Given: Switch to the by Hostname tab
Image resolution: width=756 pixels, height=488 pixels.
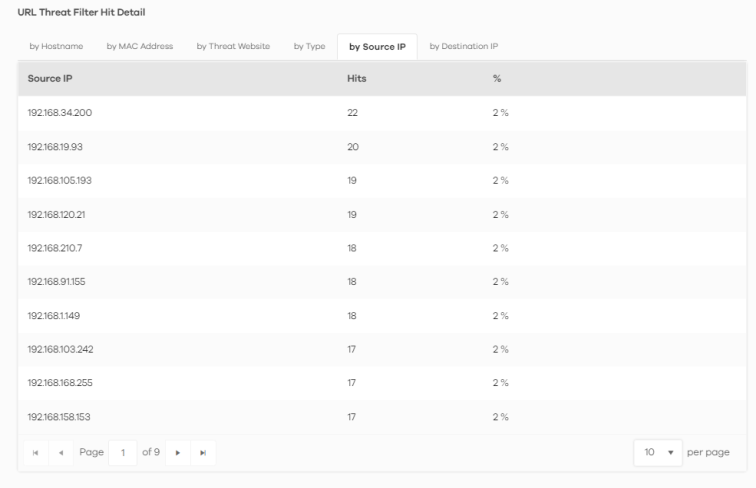Looking at the screenshot, I should tap(58, 46).
